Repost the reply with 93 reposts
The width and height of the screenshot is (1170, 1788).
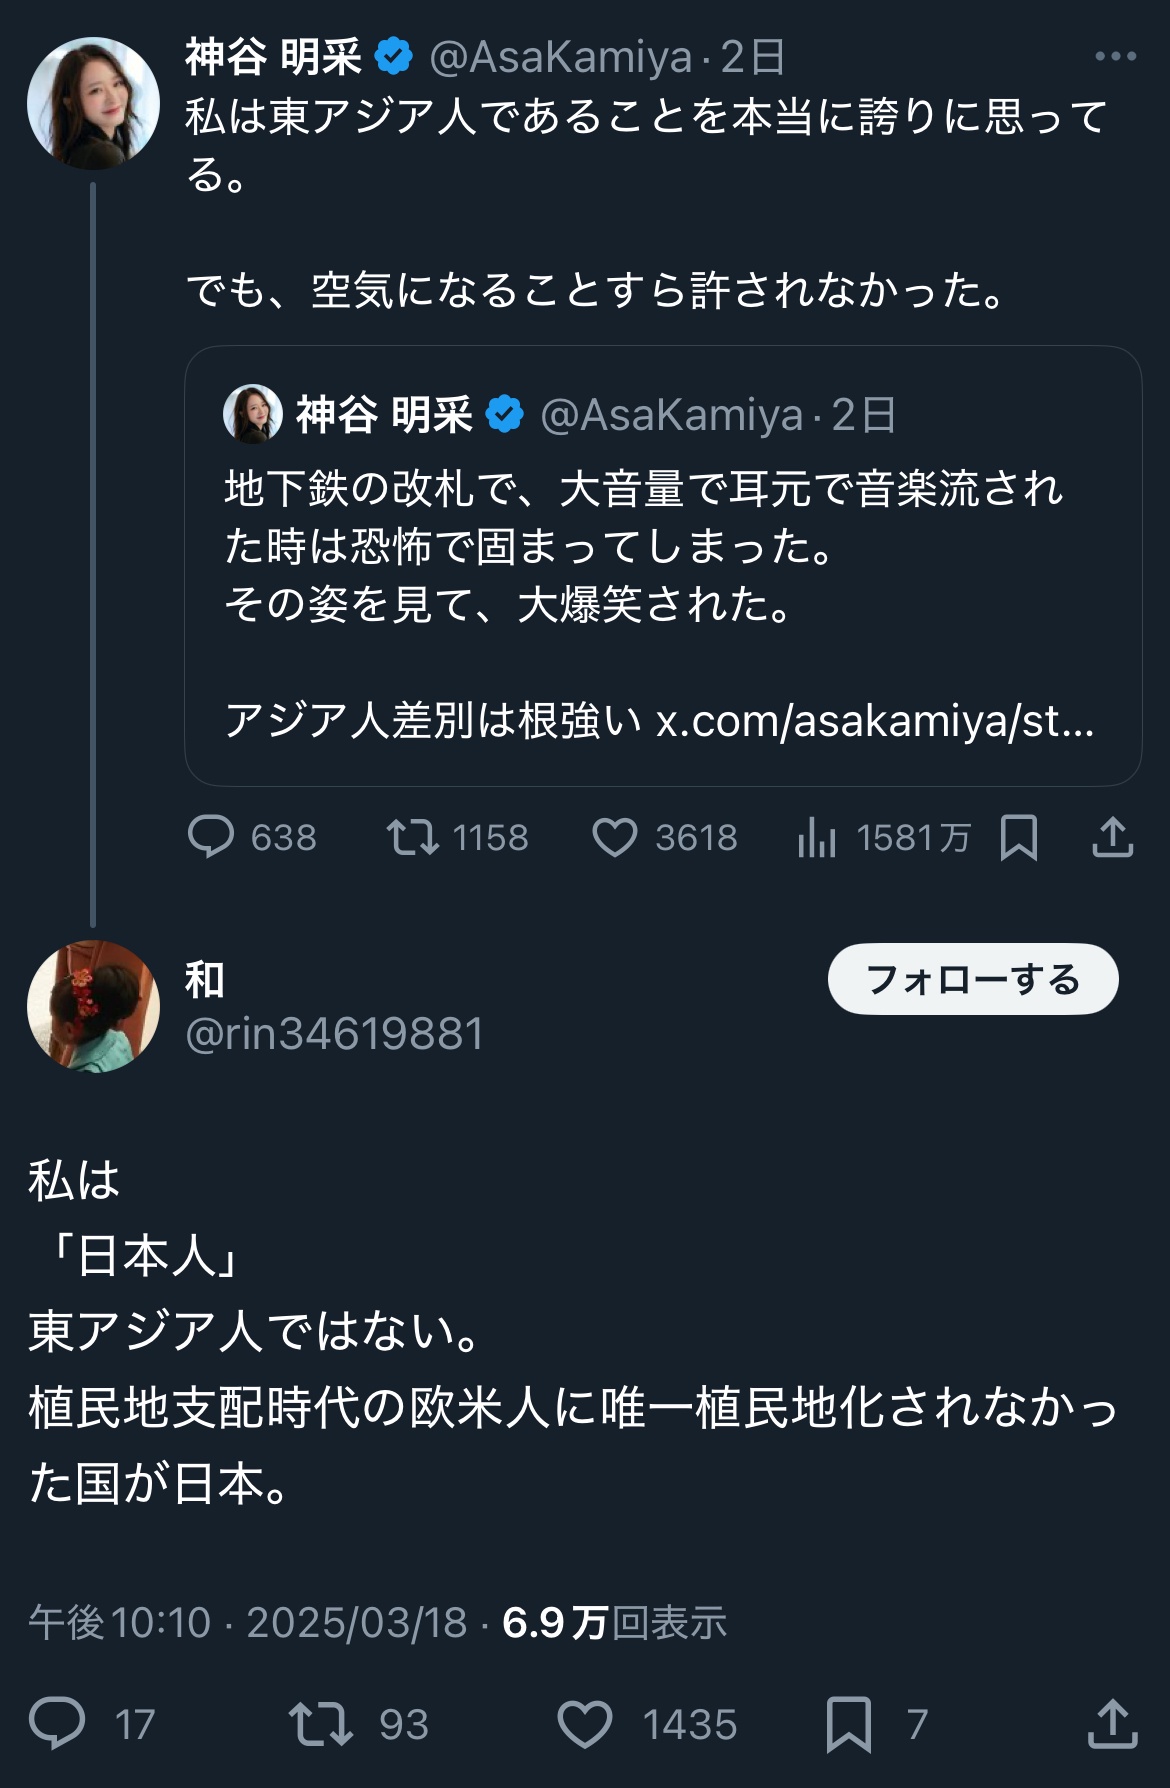pos(320,1723)
